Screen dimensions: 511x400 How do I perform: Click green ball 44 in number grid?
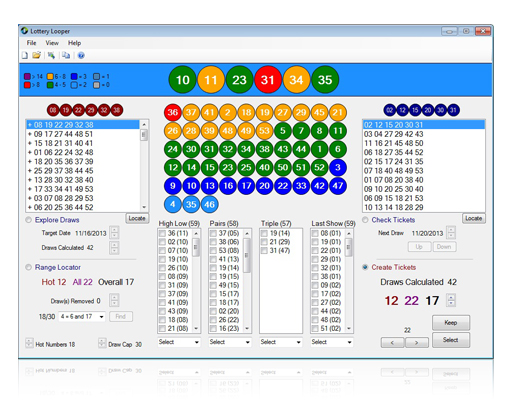pyautogui.click(x=301, y=149)
